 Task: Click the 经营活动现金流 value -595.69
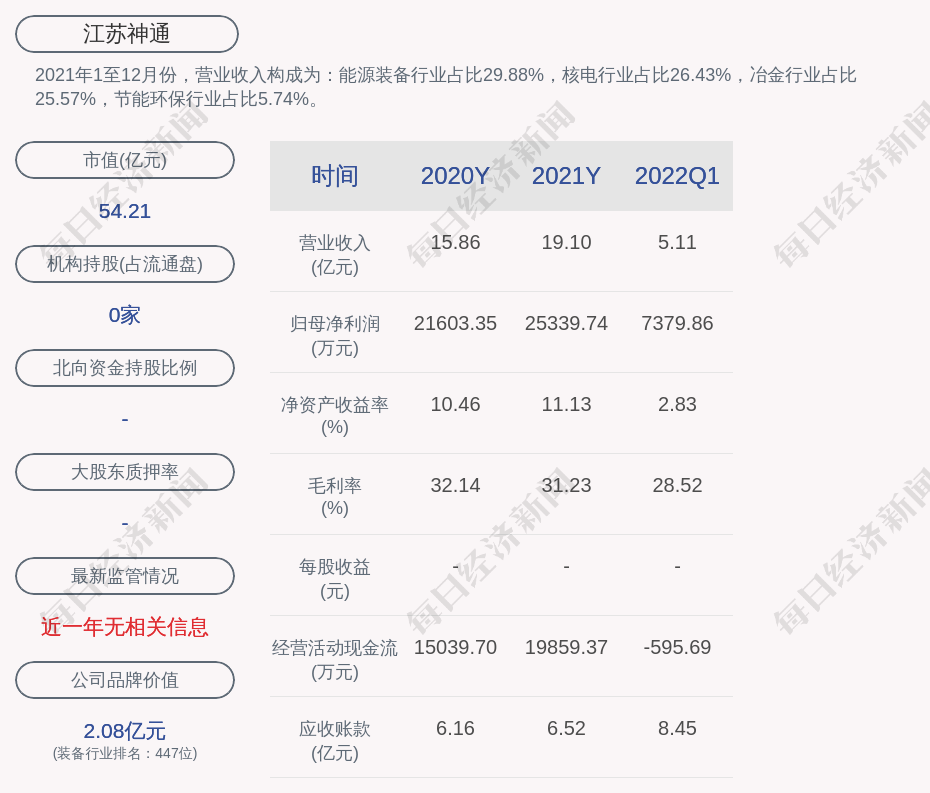677,648
